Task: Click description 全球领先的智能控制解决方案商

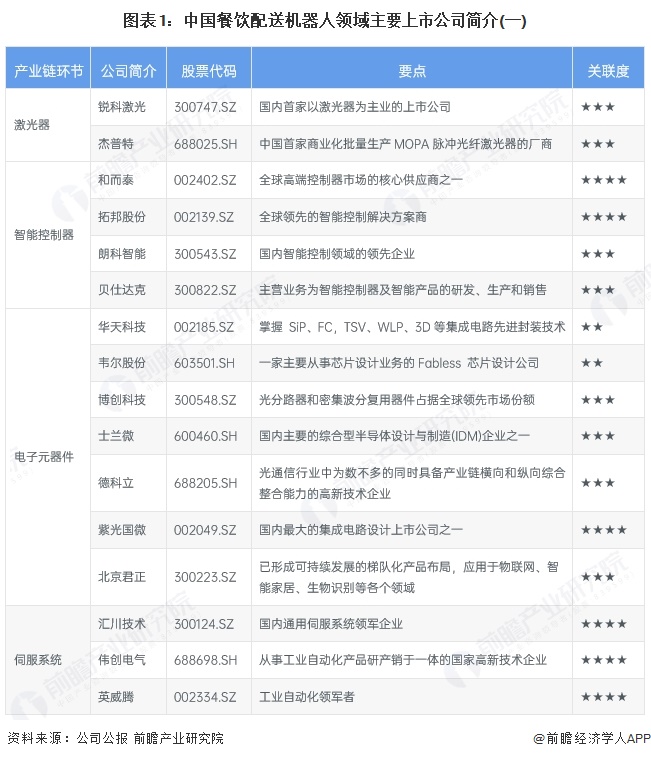Action: click(343, 217)
